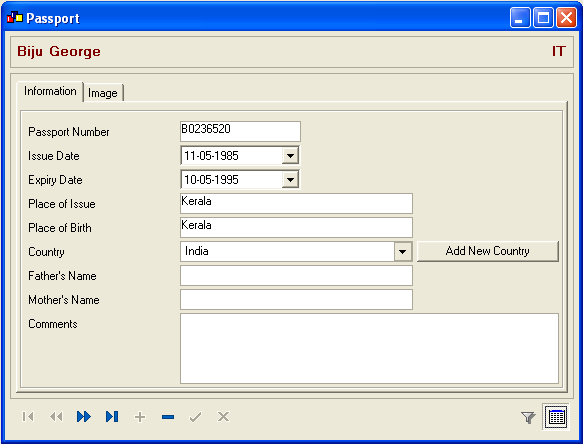This screenshot has width=583, height=444.
Task: Toggle the grid view table icon
Action: pyautogui.click(x=556, y=417)
